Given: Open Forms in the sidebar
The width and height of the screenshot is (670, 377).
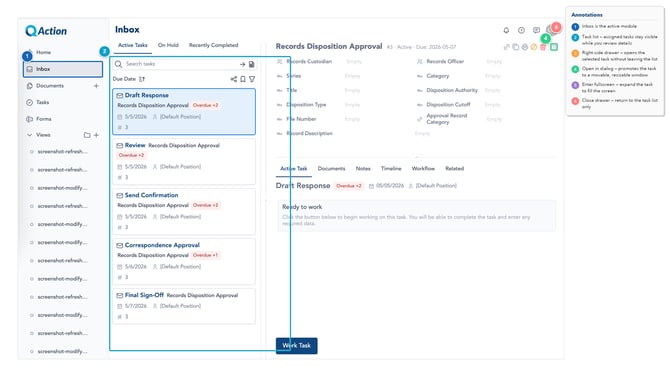Looking at the screenshot, I should point(44,119).
